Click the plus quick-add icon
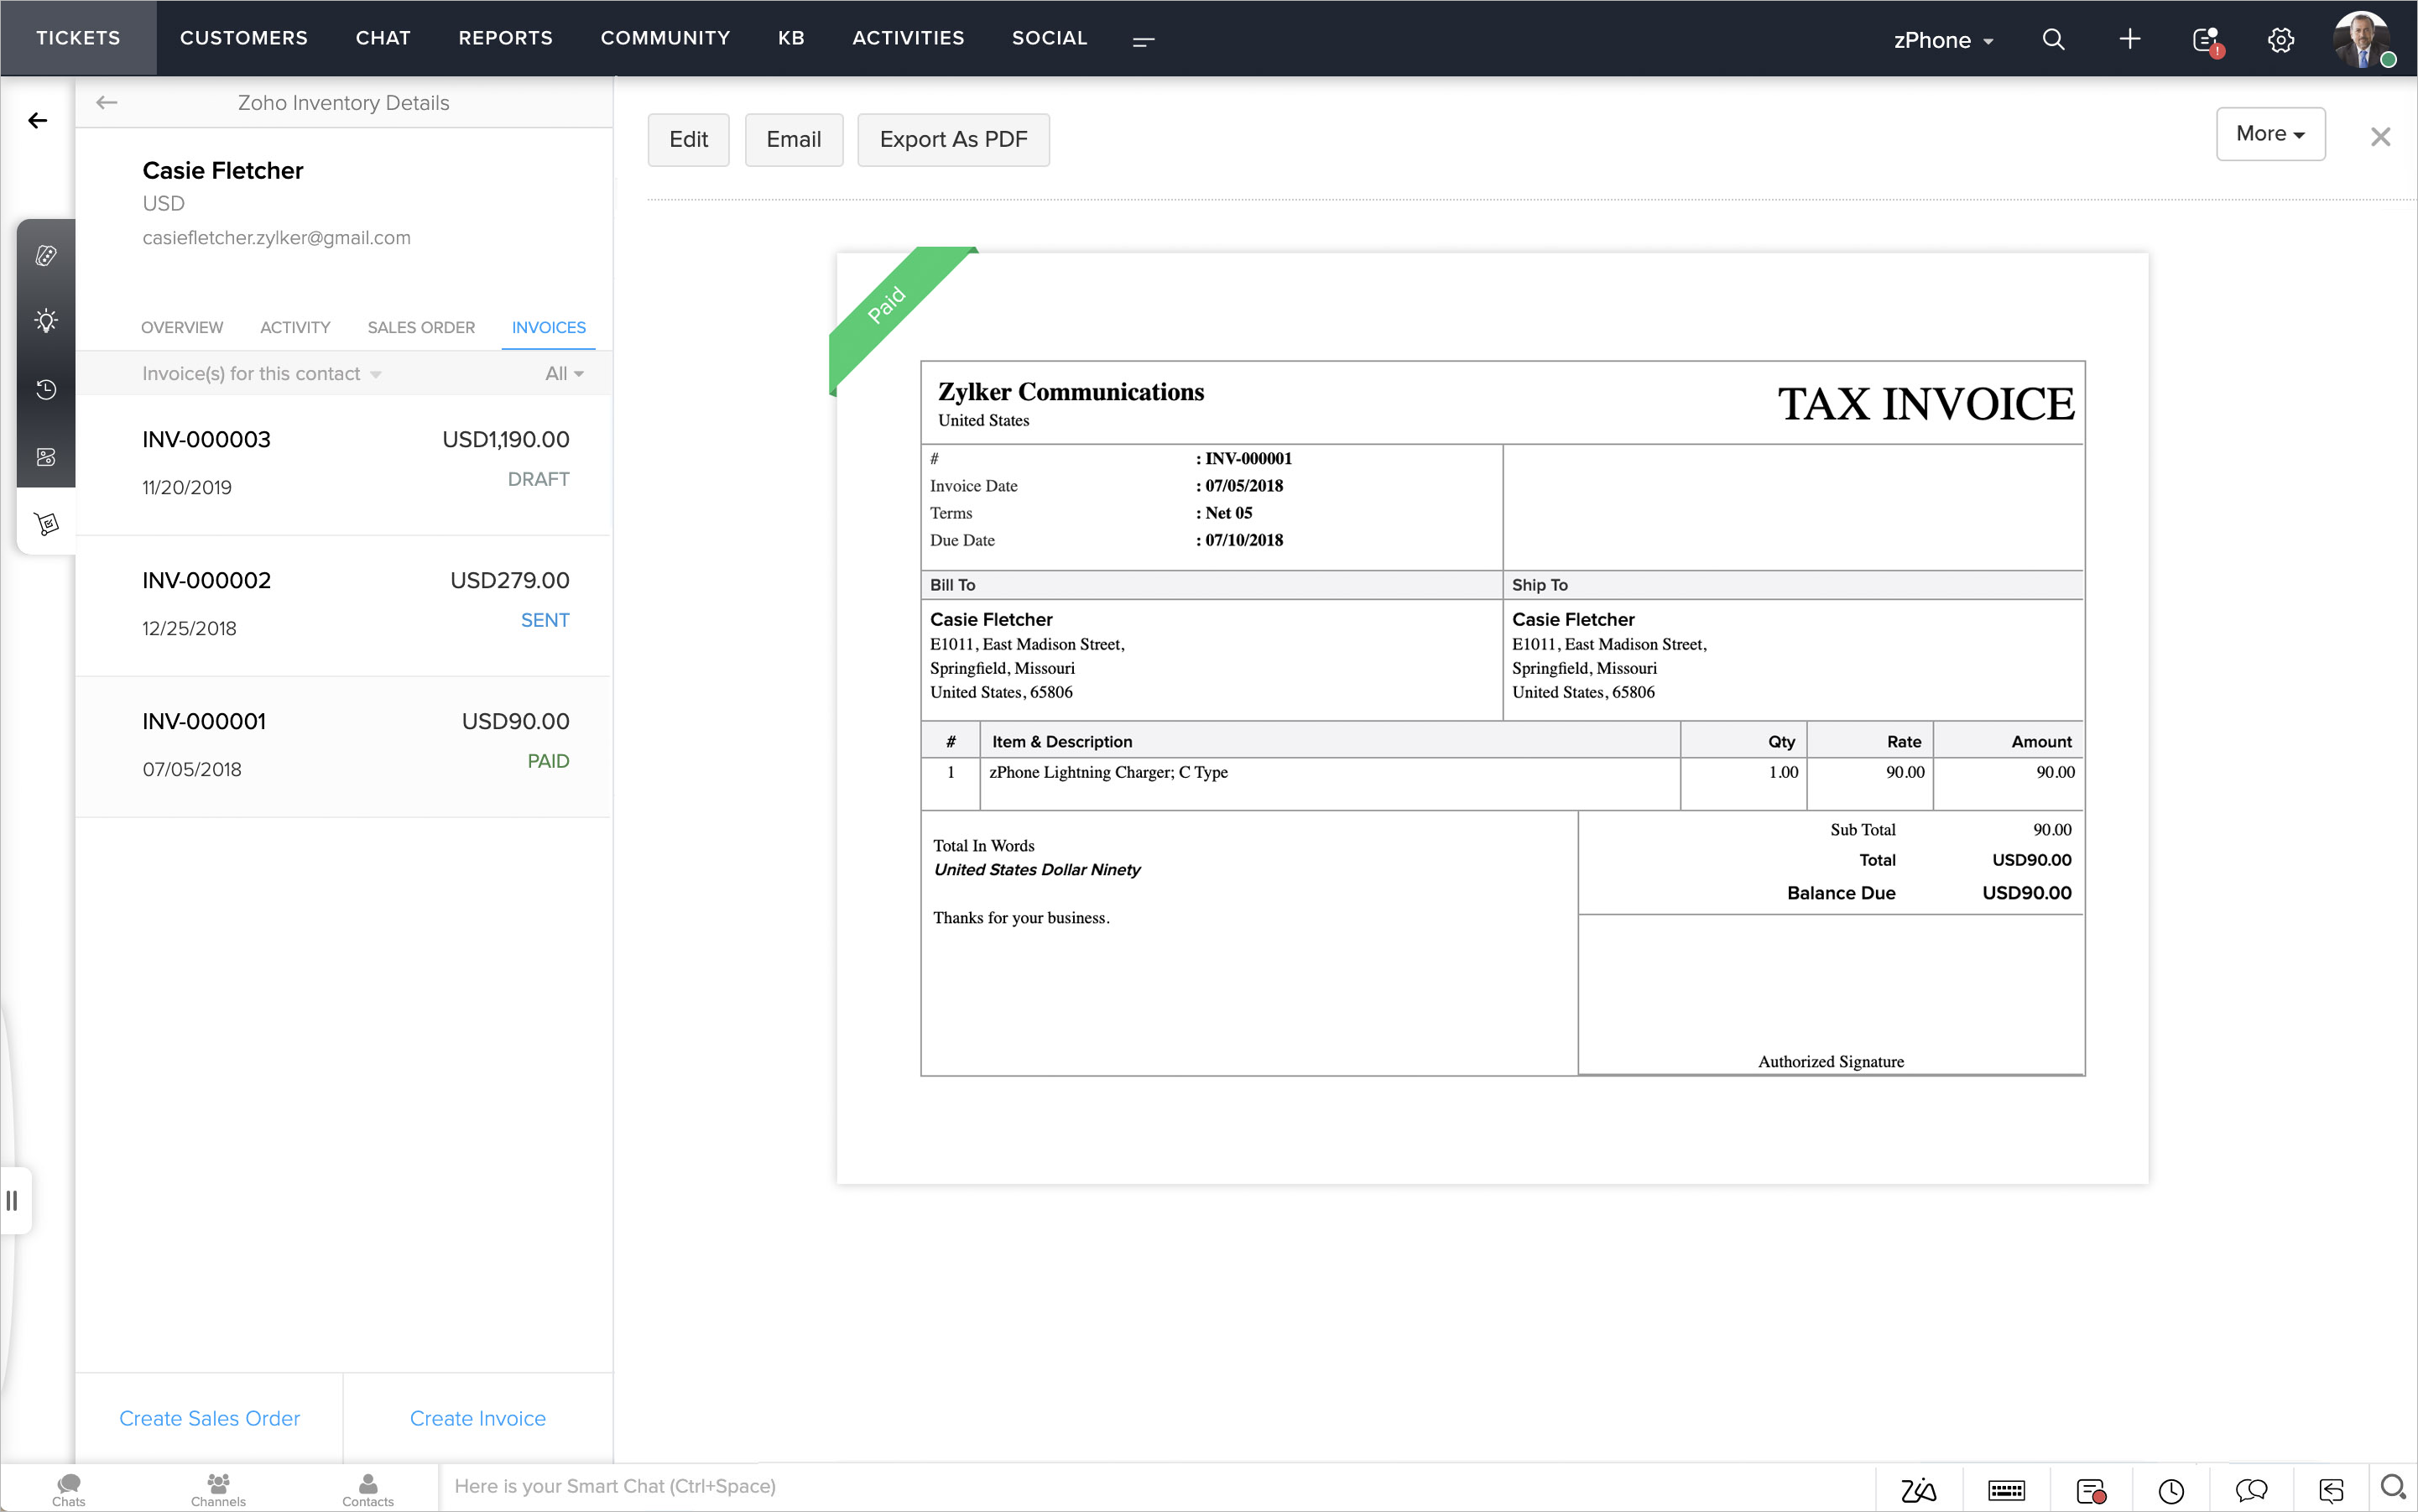The height and width of the screenshot is (1512, 2418). (2129, 39)
